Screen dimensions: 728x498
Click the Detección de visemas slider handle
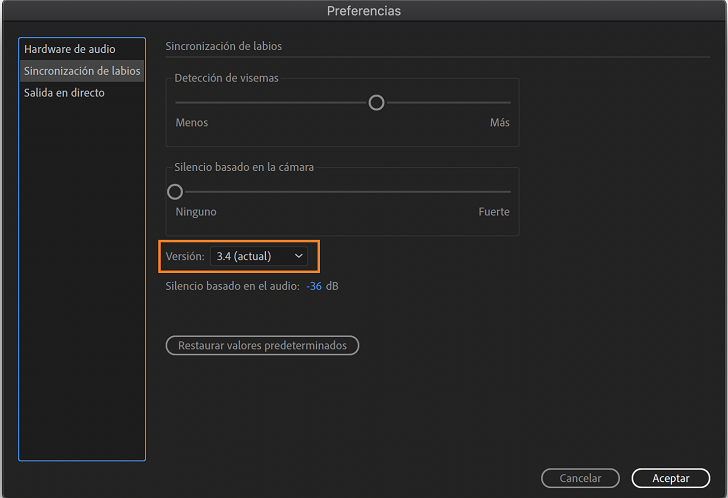[x=376, y=102]
